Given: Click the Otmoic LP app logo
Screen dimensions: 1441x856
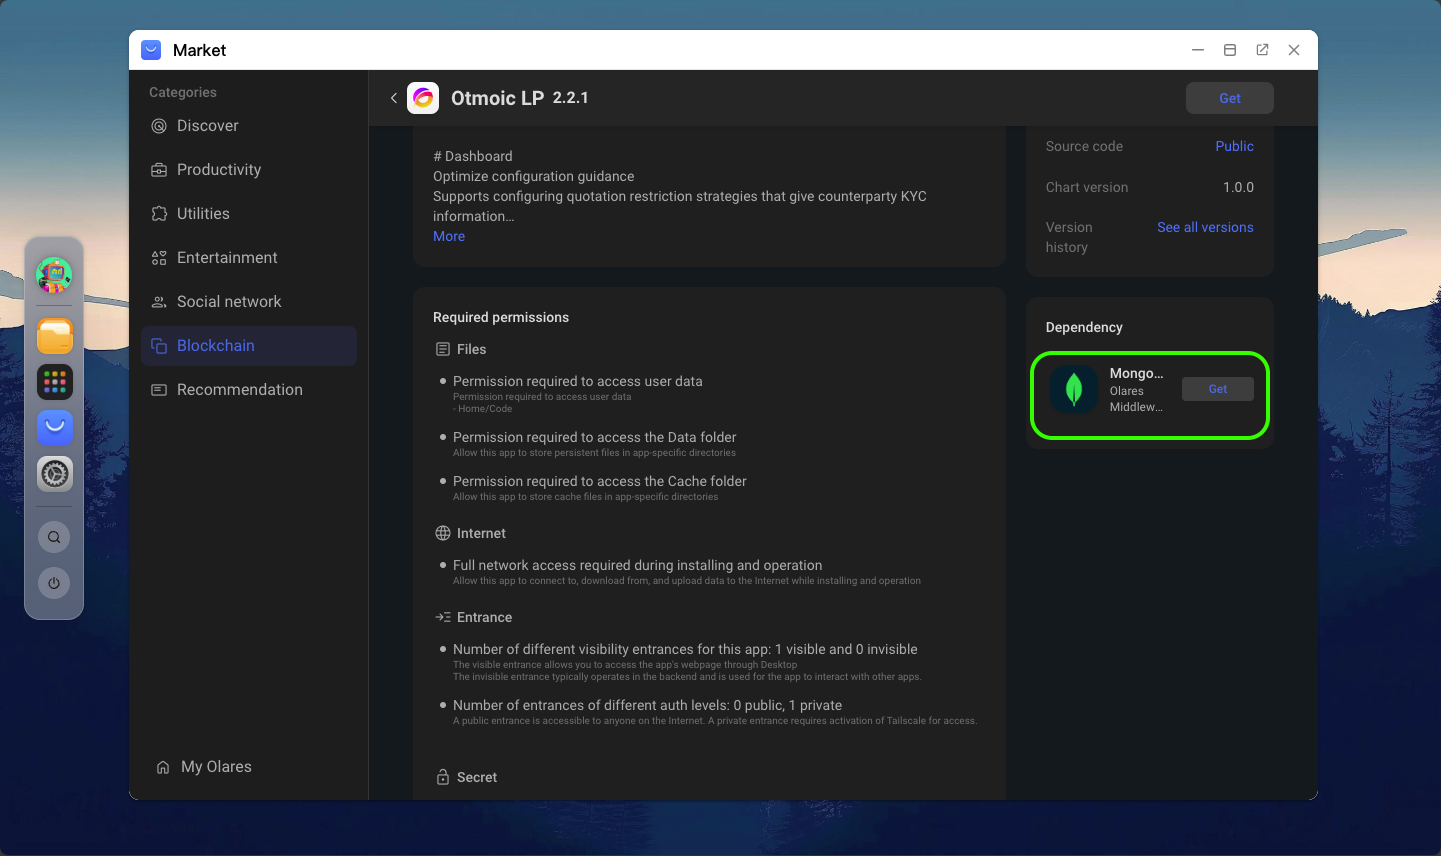Looking at the screenshot, I should coord(423,98).
